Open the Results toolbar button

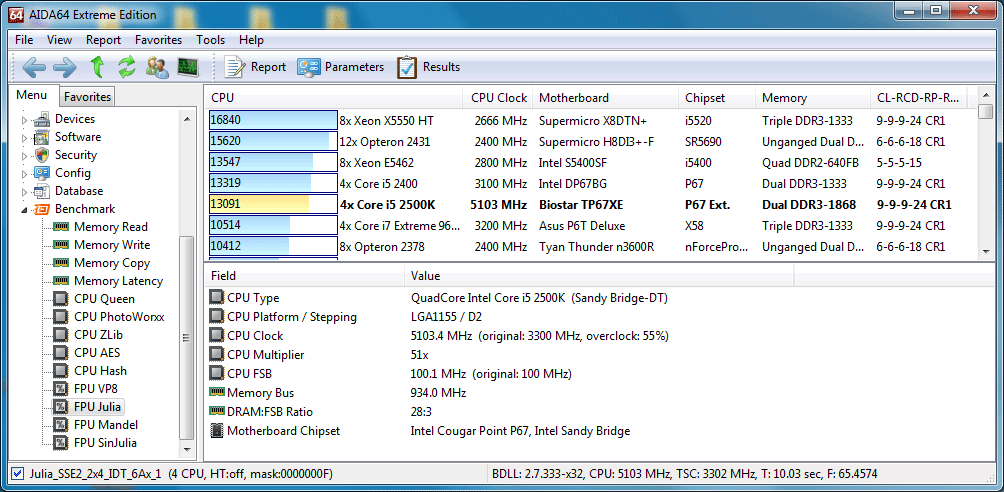[x=428, y=67]
